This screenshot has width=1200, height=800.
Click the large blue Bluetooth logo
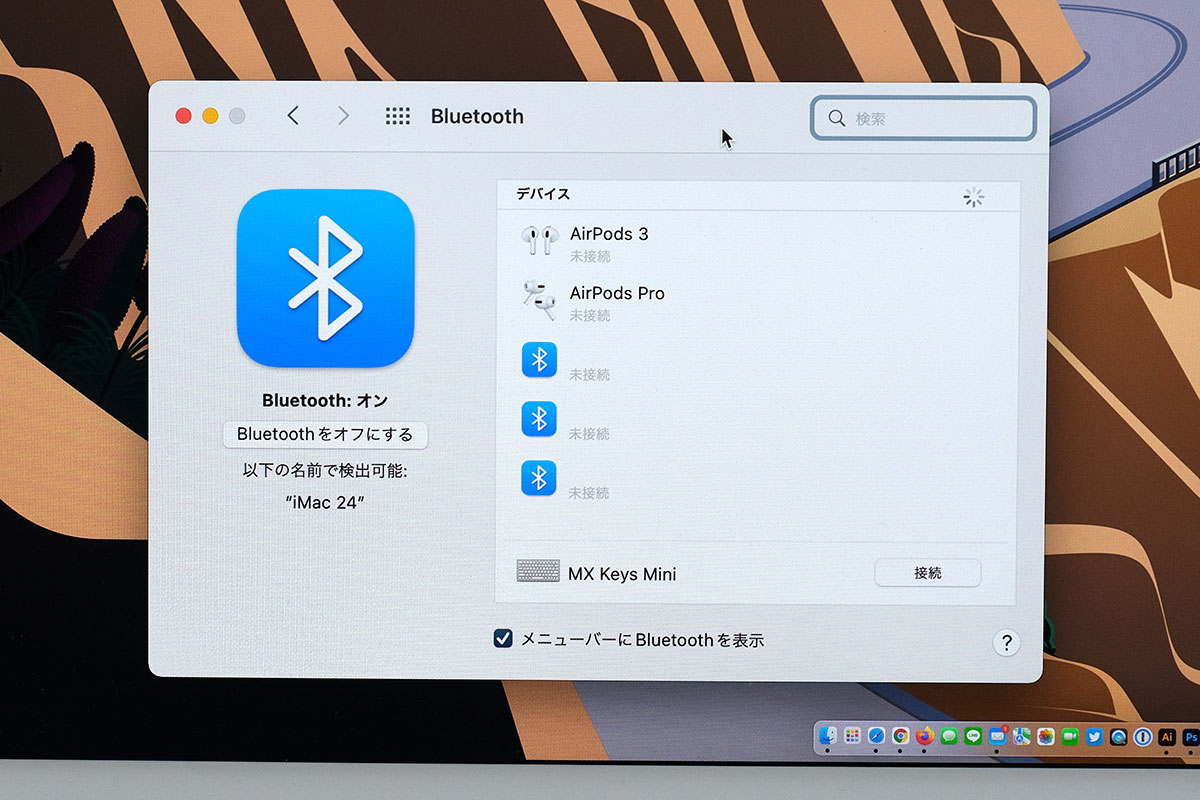[x=326, y=278]
